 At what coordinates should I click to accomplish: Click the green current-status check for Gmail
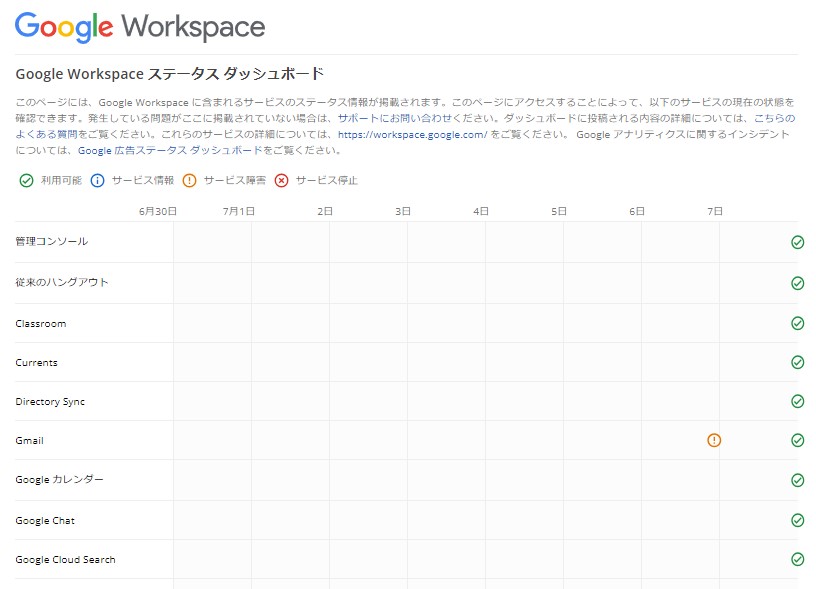pyautogui.click(x=797, y=440)
